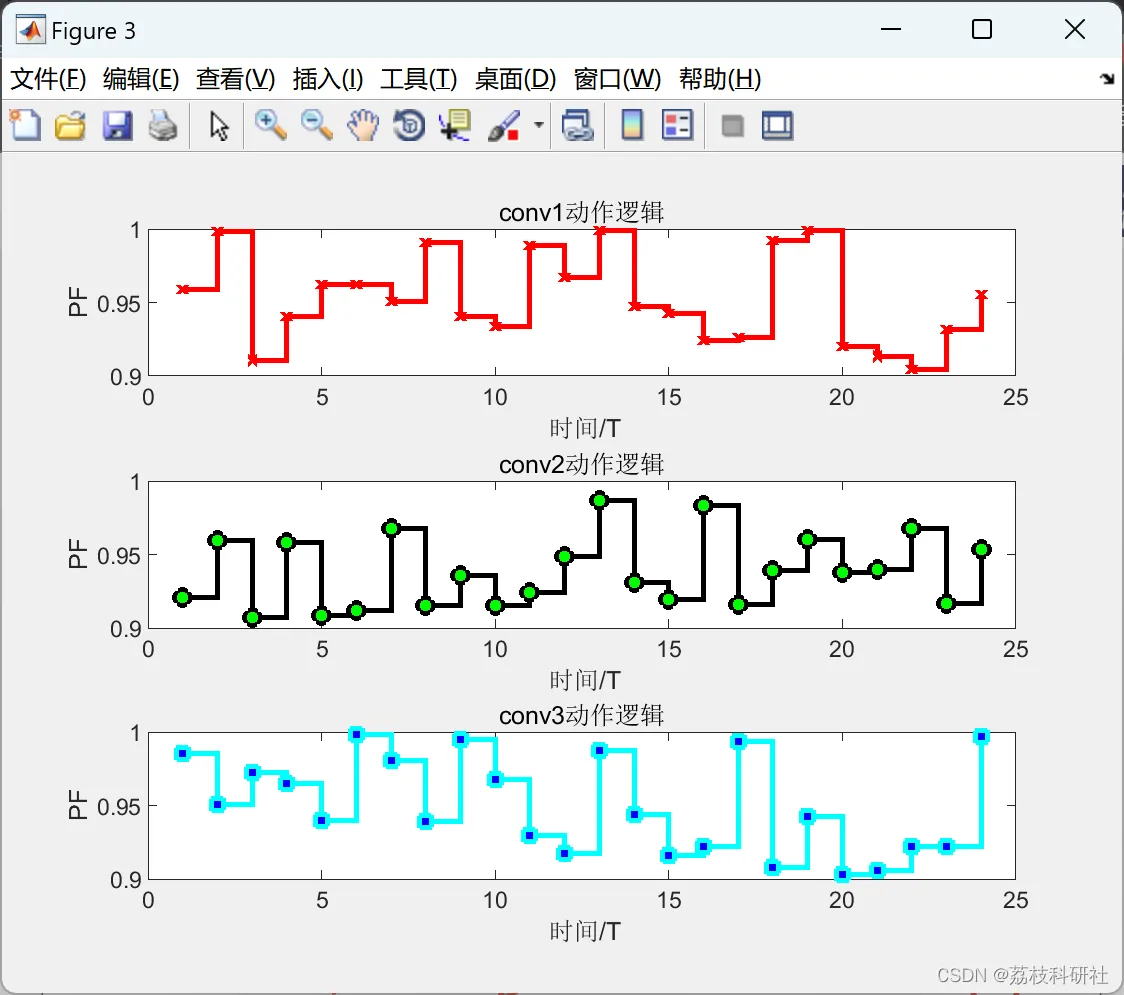Click the conv1动作逻辑 plot title
Screen dimensions: 1124x995
point(581,212)
